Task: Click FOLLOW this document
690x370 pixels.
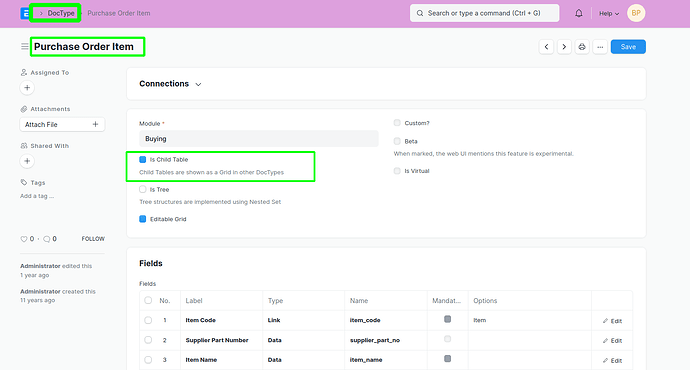Action: click(93, 239)
